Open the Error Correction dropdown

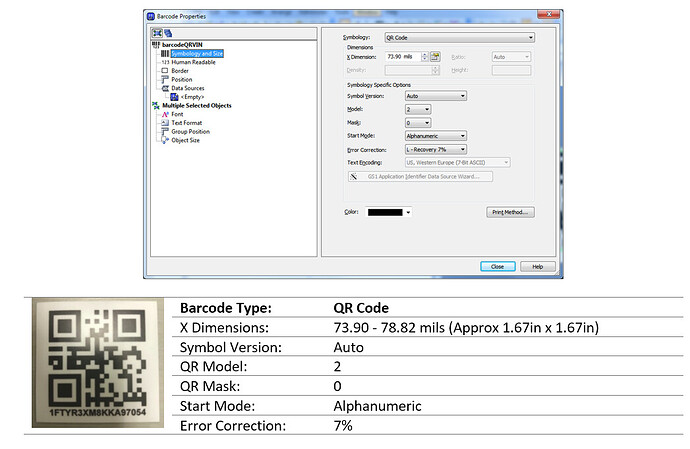click(436, 150)
